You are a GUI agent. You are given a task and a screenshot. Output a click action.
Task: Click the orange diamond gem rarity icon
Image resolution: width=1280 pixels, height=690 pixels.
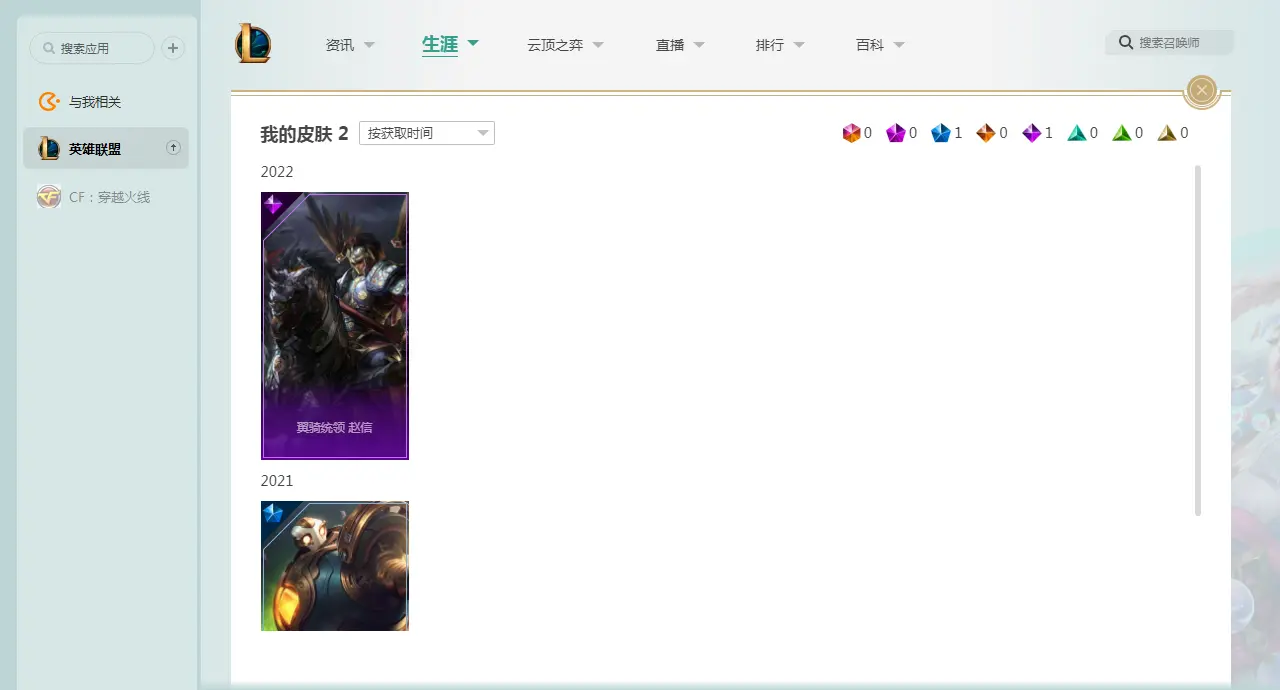click(x=985, y=133)
